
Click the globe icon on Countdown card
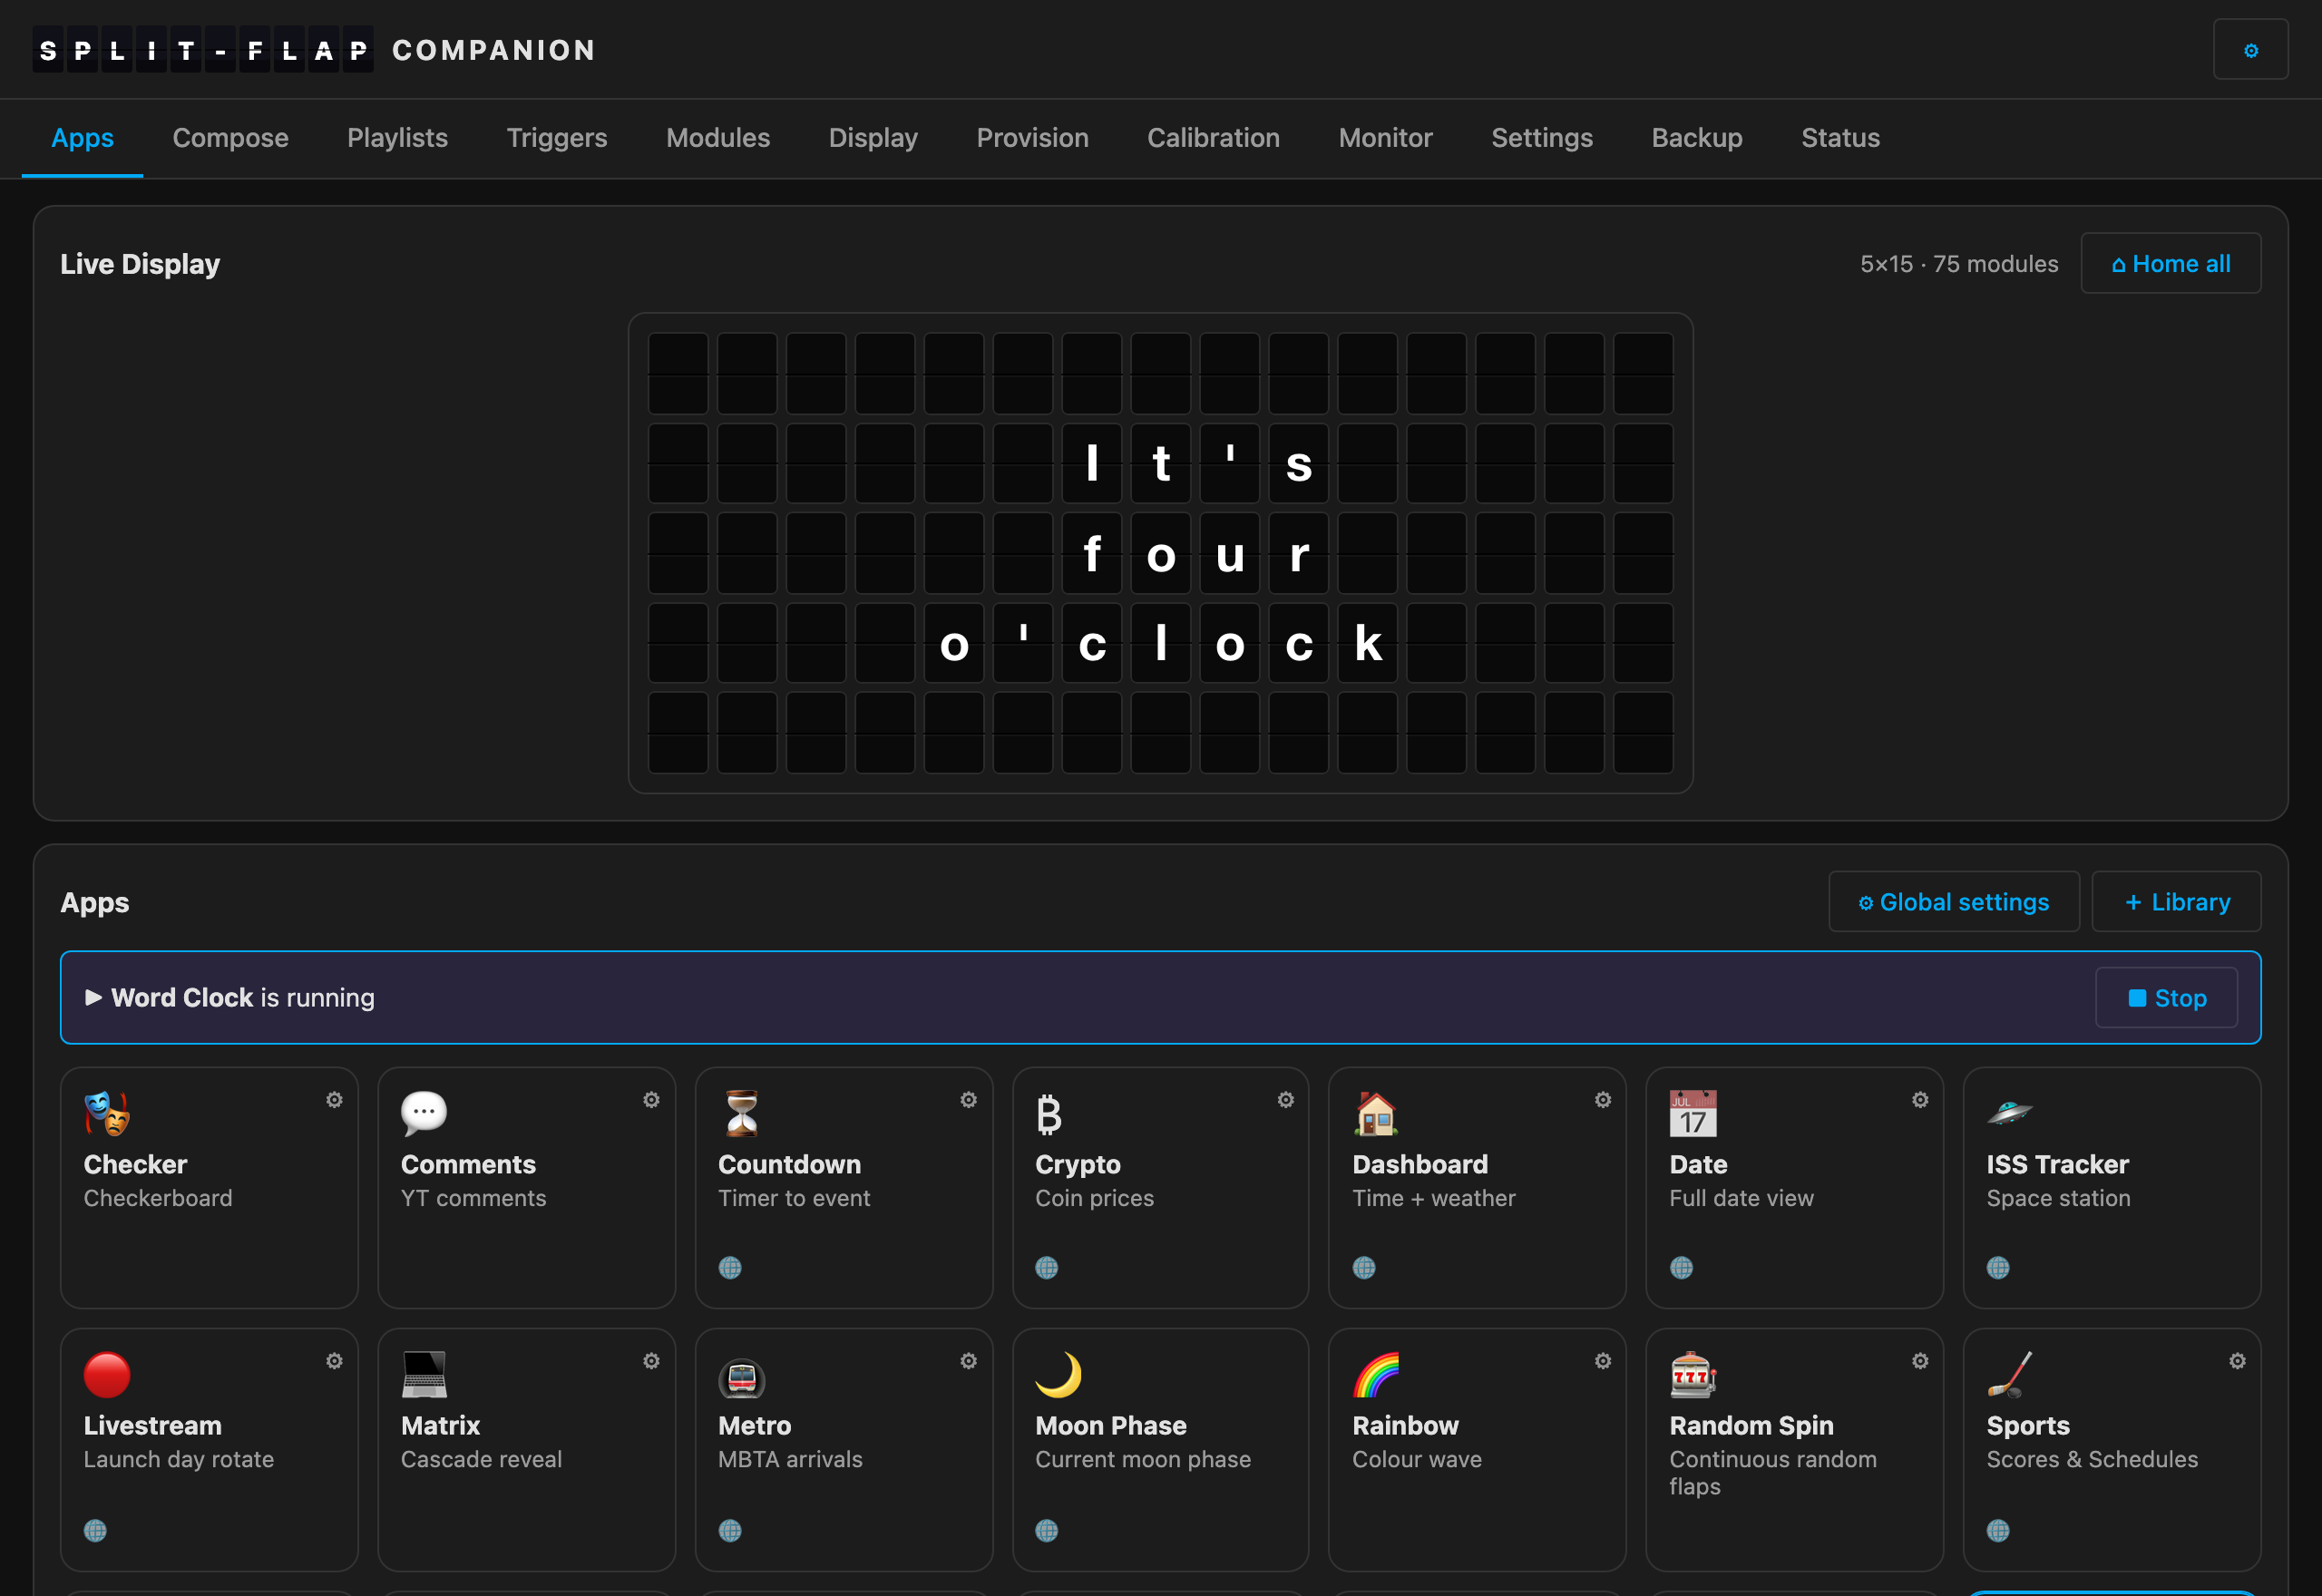(x=730, y=1267)
